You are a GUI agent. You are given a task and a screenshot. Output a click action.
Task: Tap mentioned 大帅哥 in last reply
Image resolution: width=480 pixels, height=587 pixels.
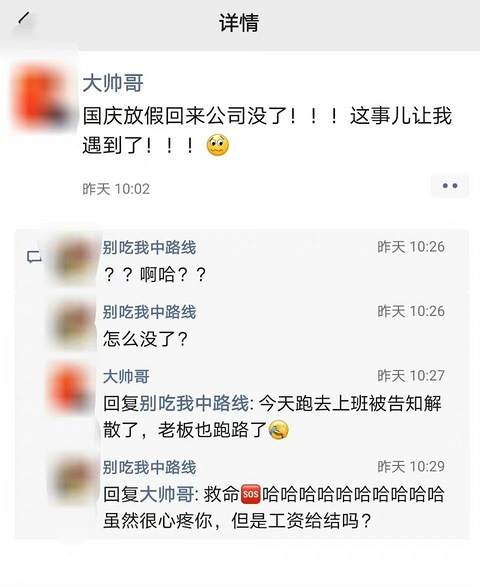[167, 495]
